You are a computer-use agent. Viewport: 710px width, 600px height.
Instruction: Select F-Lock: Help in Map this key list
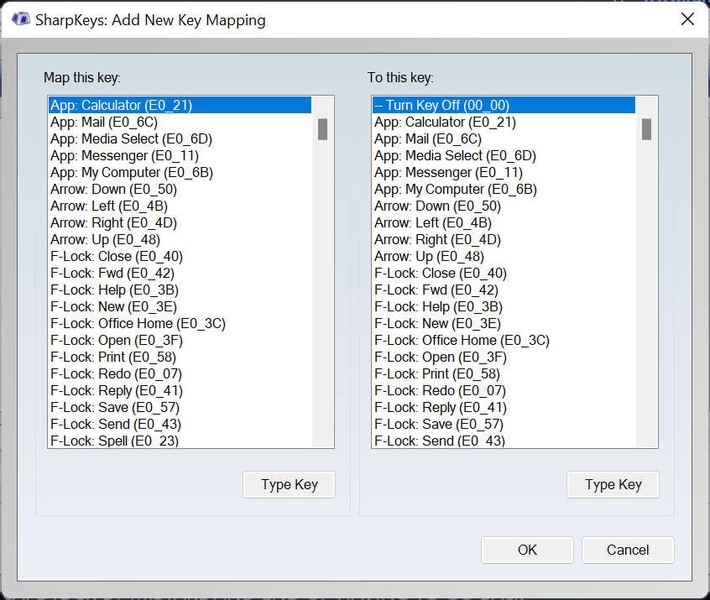pyautogui.click(x=180, y=289)
